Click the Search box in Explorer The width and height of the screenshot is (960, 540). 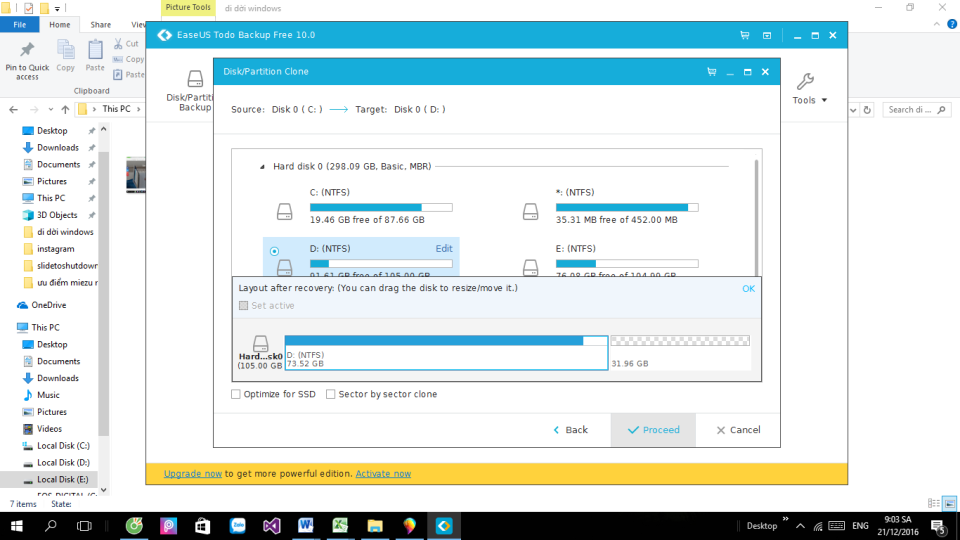(x=915, y=110)
